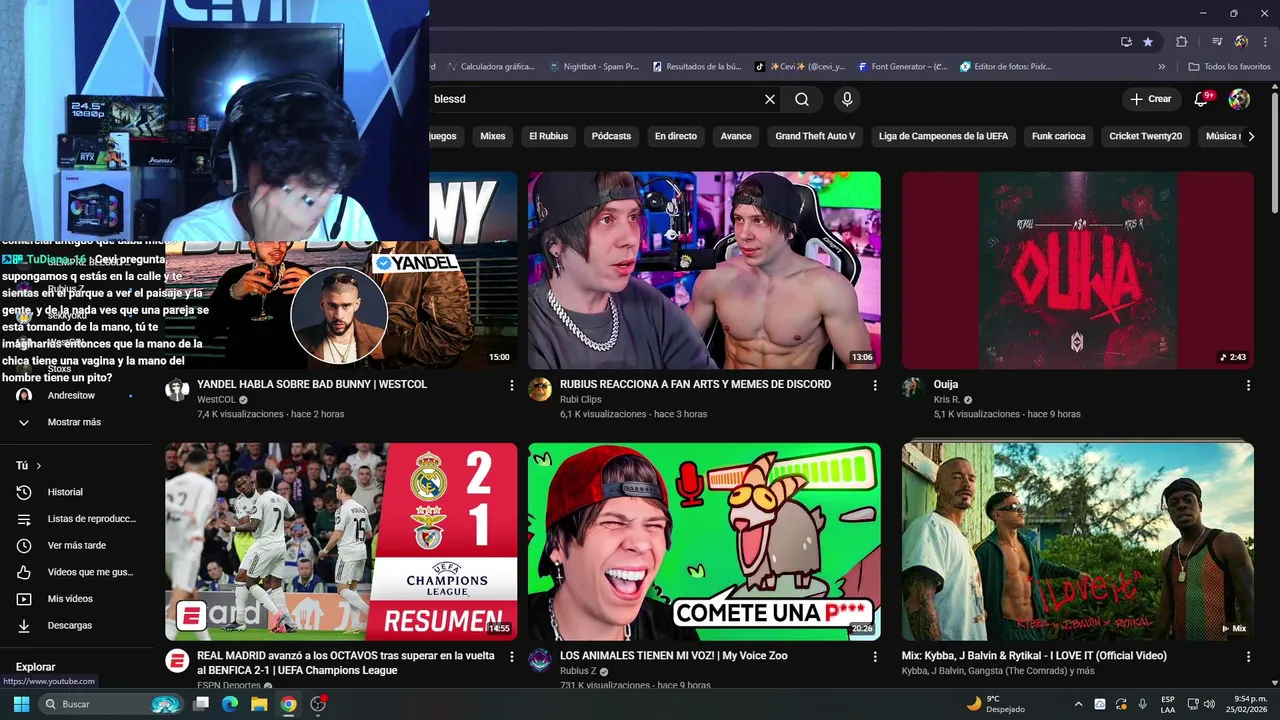
Task: Open Calculadora gráfica bookmark
Action: [490, 67]
